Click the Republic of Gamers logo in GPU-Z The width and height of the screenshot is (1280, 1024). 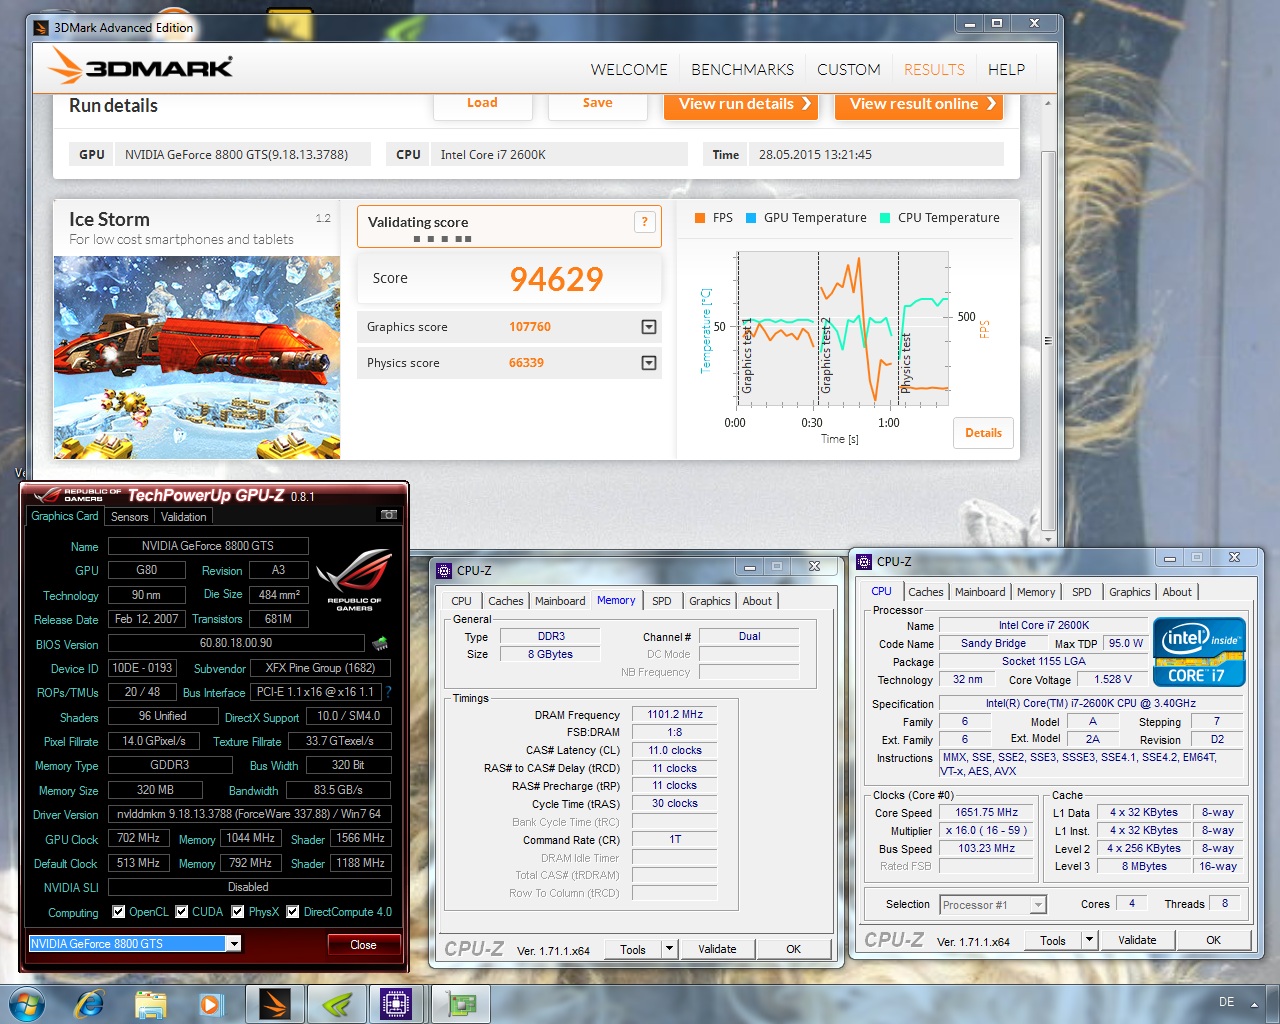pyautogui.click(x=354, y=579)
